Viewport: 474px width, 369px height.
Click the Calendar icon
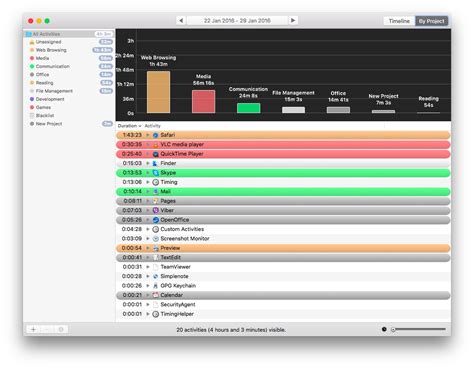pyautogui.click(x=155, y=295)
